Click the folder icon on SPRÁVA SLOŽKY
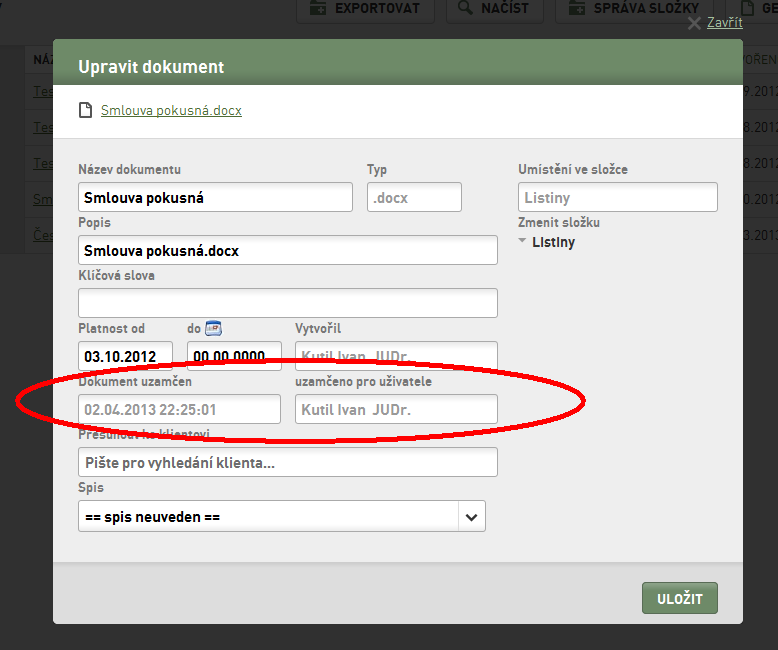This screenshot has height=650, width=778. 577,8
